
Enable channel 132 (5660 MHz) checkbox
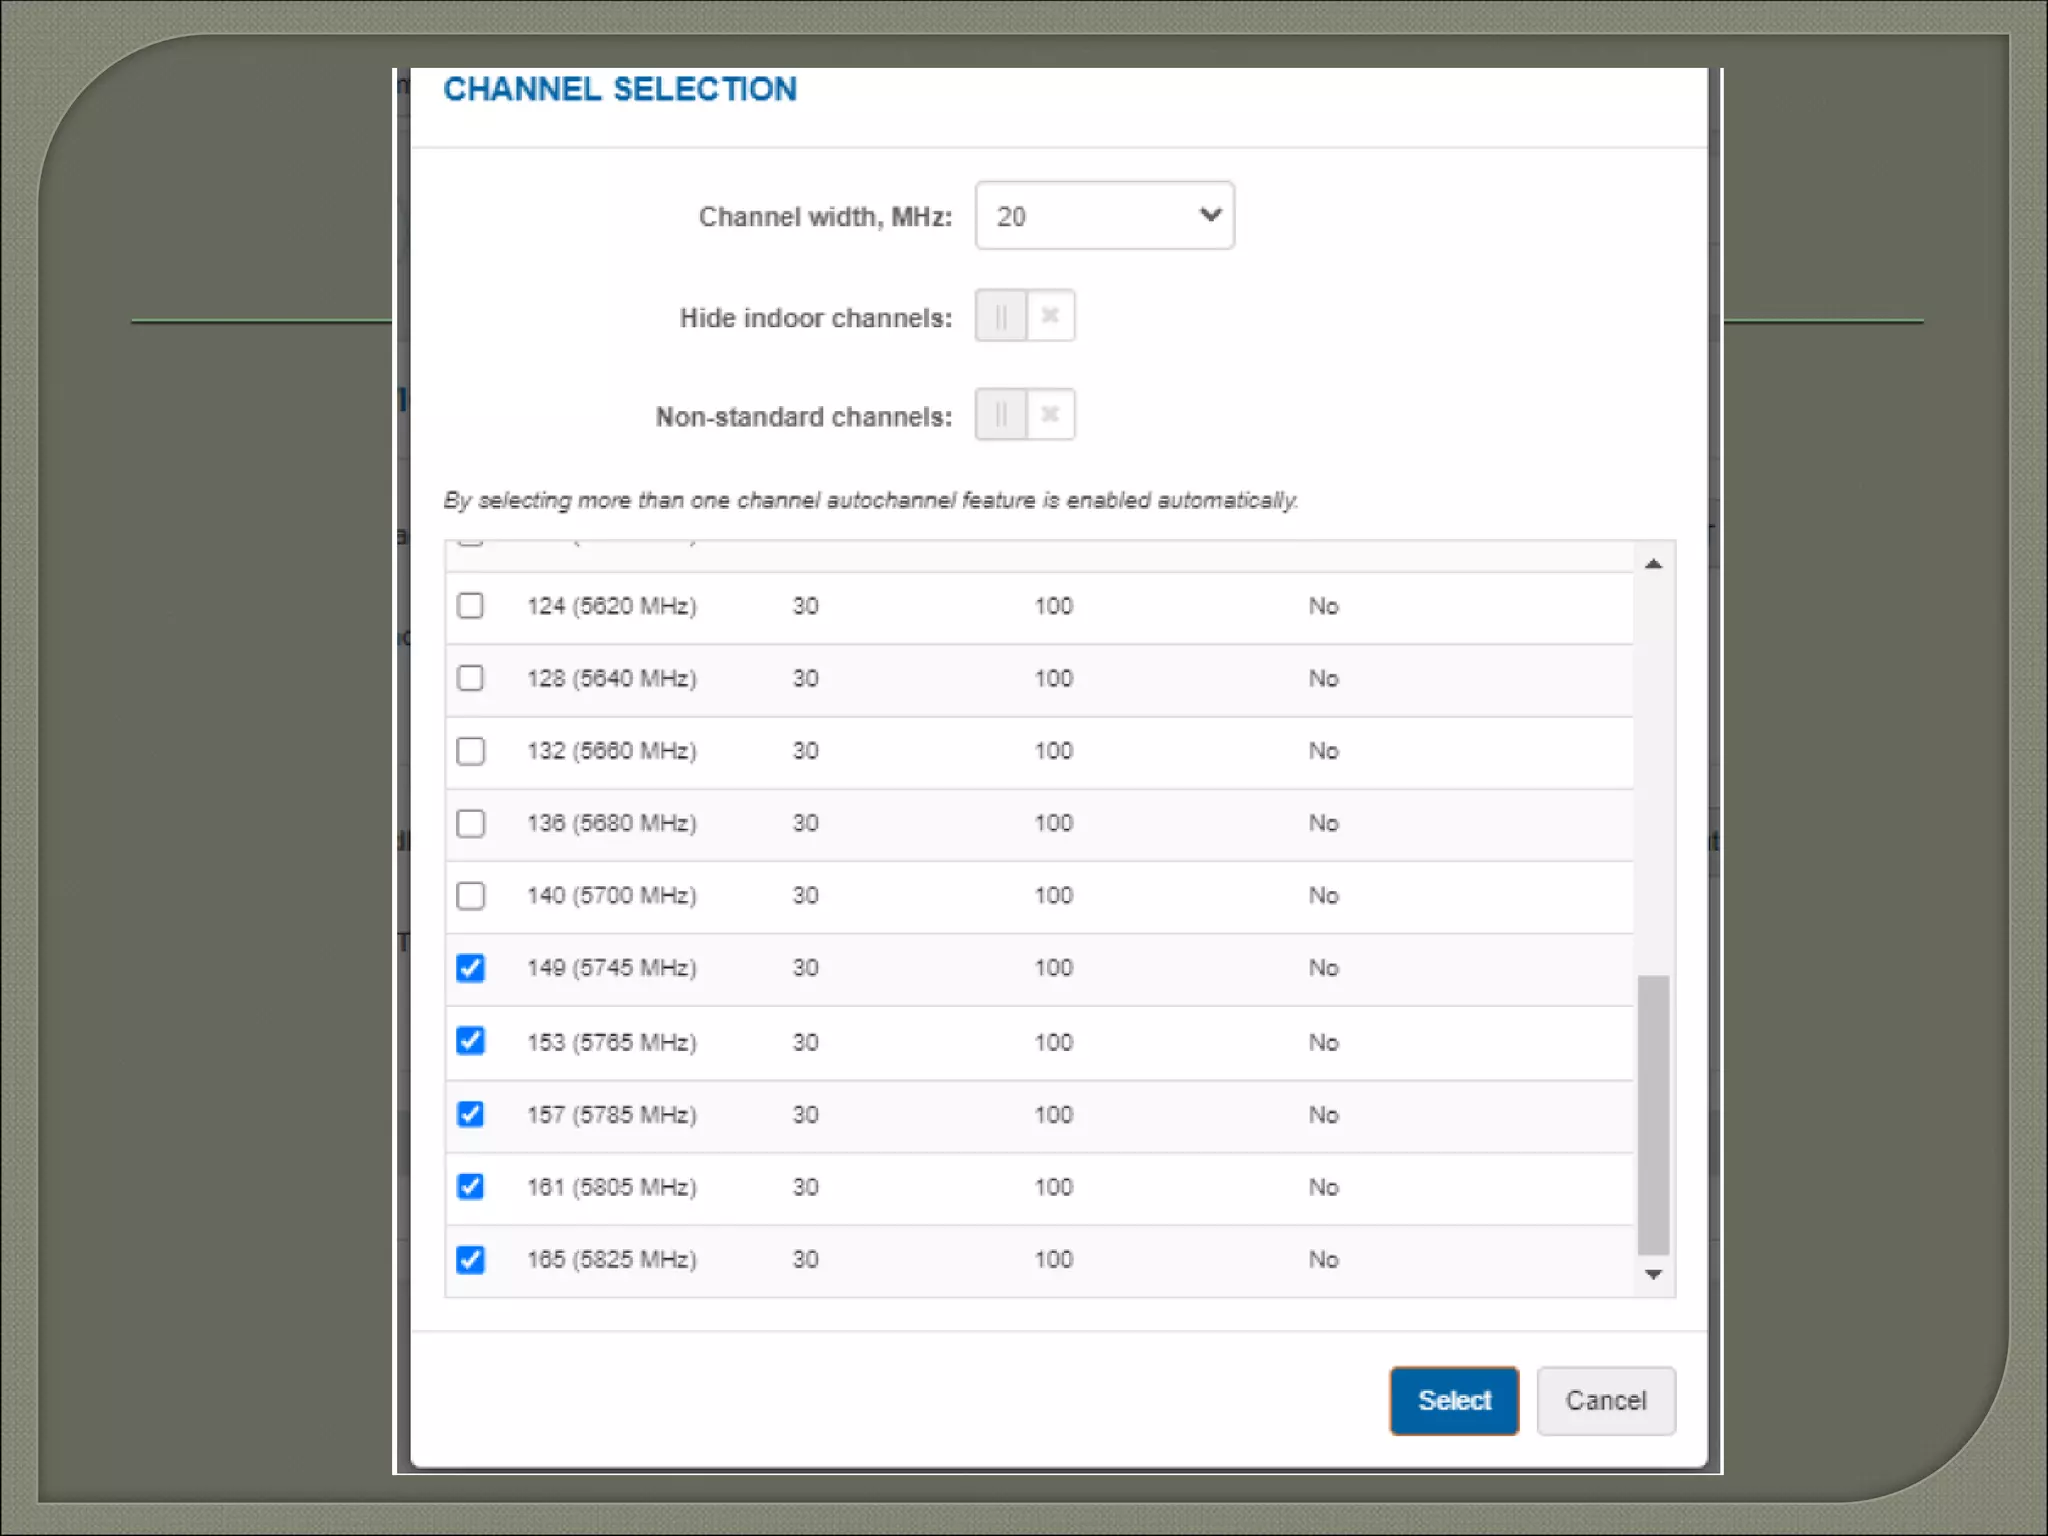tap(470, 751)
